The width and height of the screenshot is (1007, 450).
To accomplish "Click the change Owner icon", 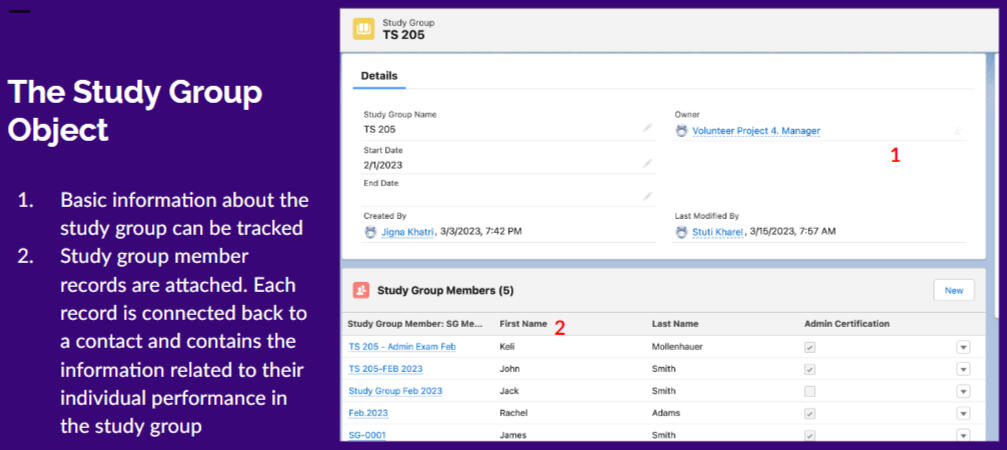I will 957,130.
